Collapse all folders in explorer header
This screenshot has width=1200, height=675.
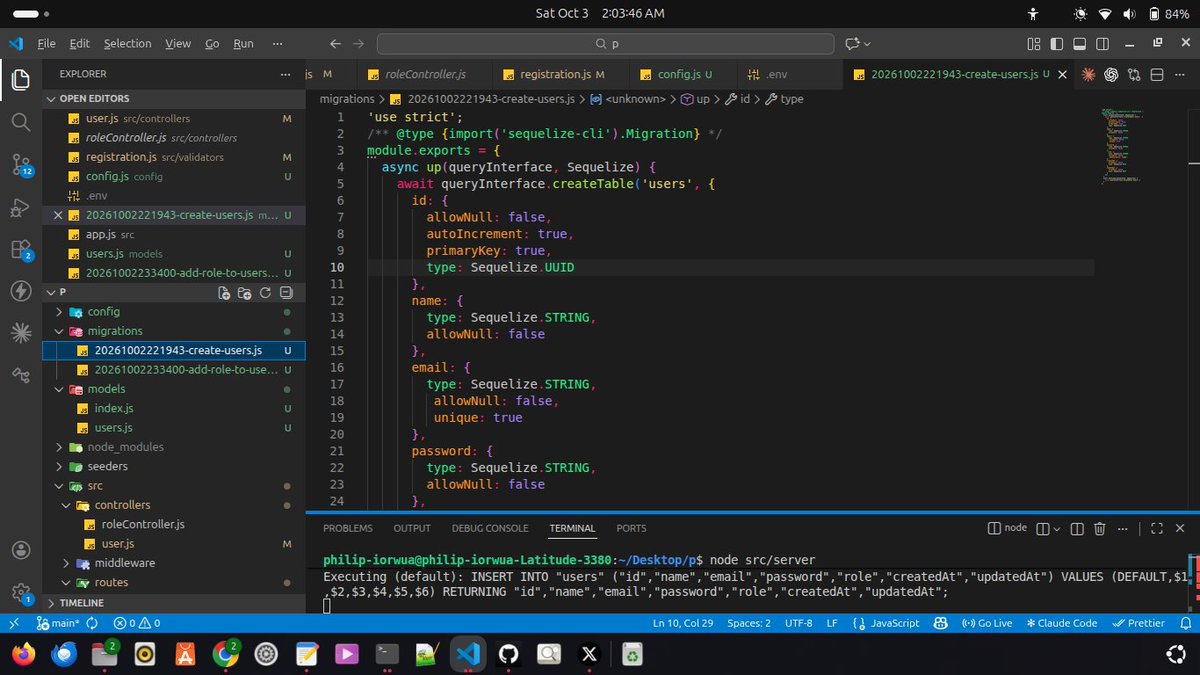pyautogui.click(x=286, y=293)
